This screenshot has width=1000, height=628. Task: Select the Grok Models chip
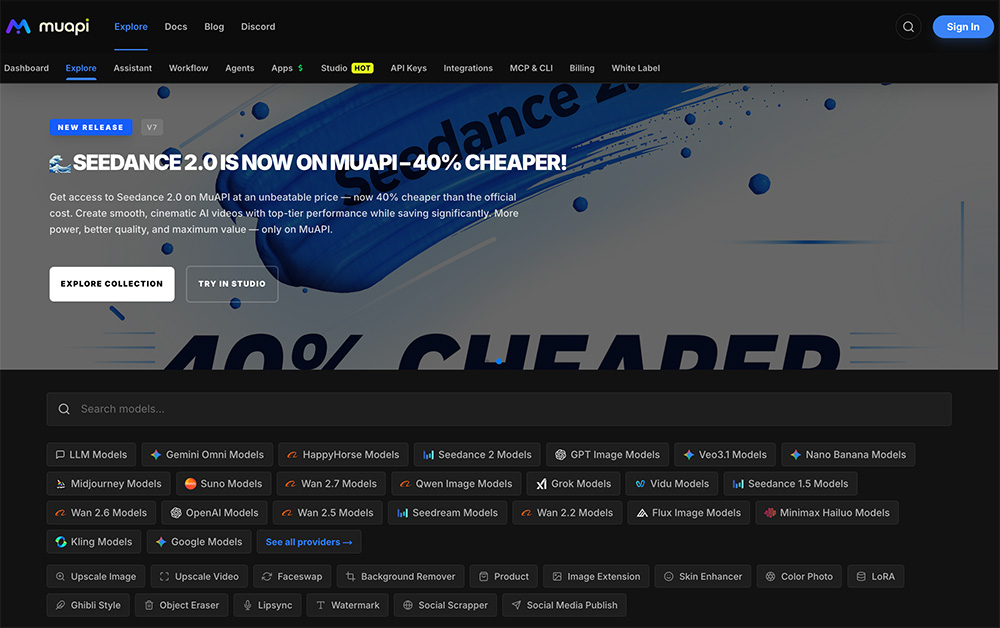tap(573, 484)
